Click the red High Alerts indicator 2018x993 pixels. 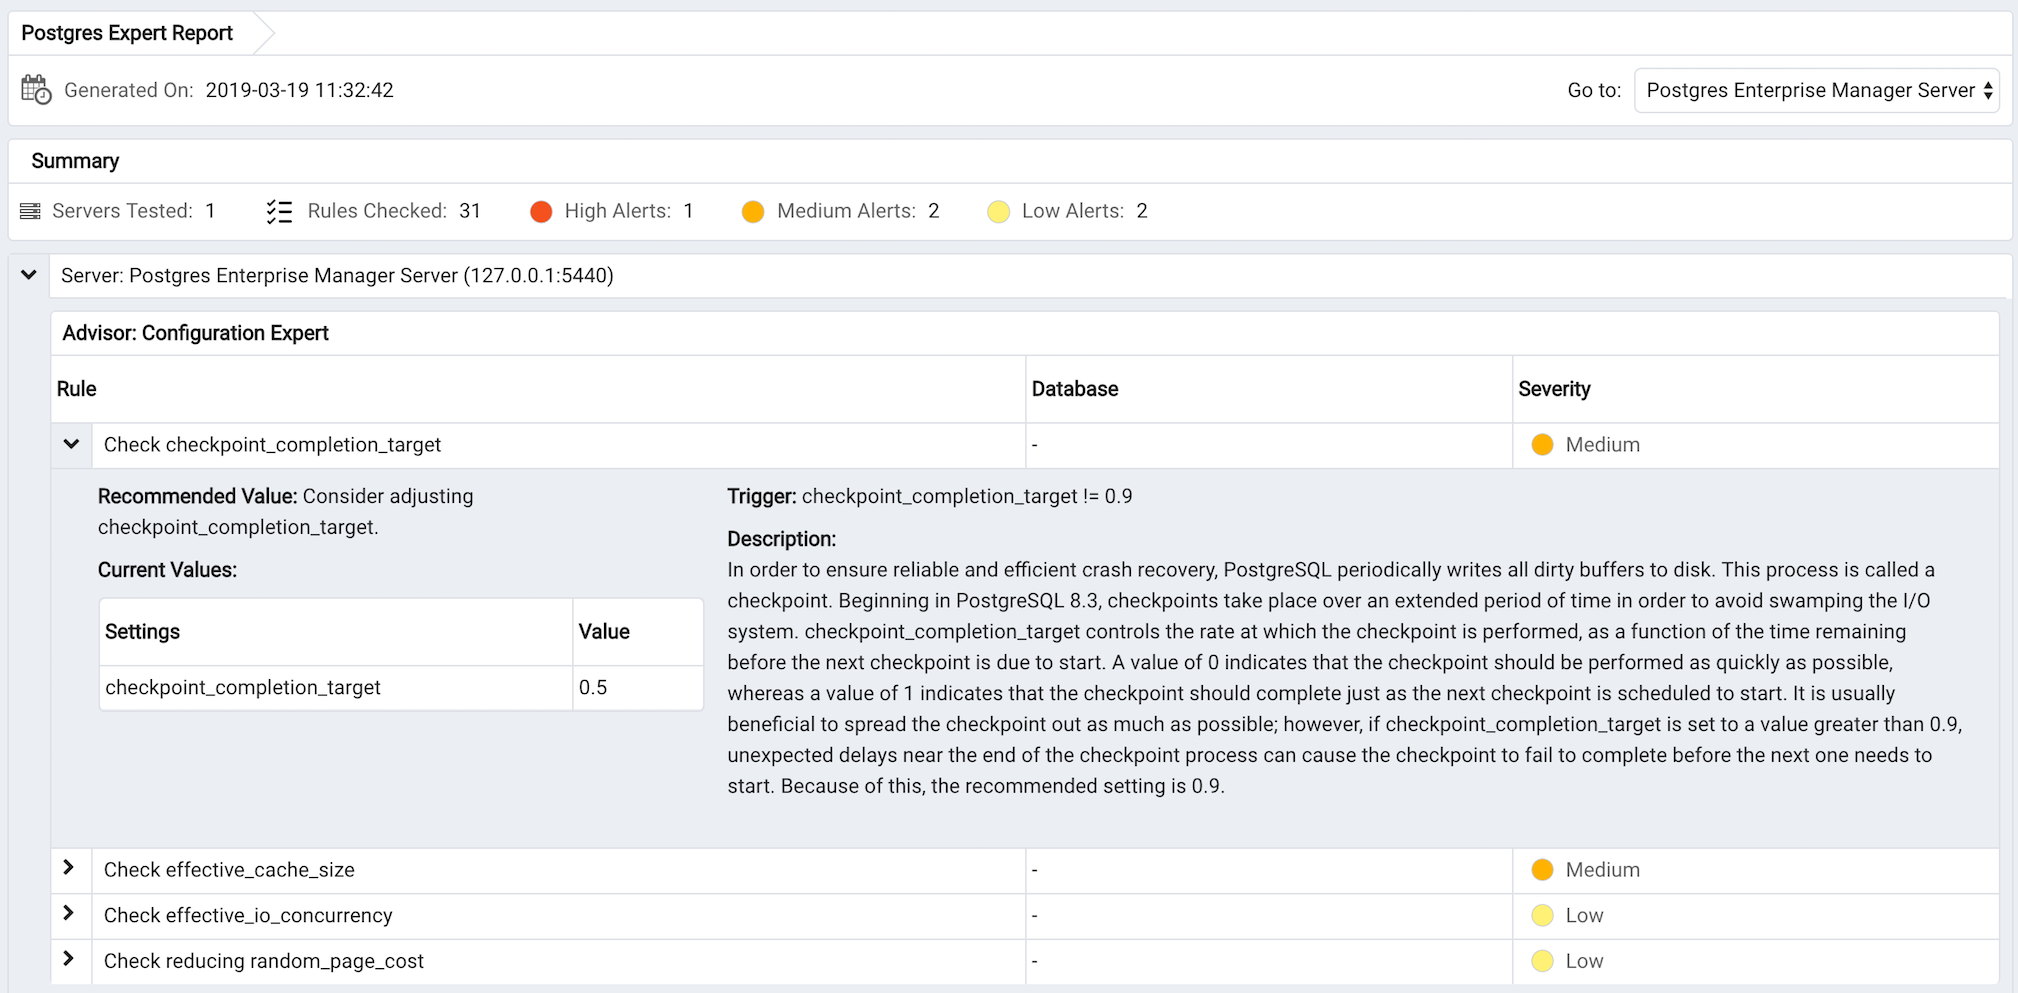tap(541, 211)
